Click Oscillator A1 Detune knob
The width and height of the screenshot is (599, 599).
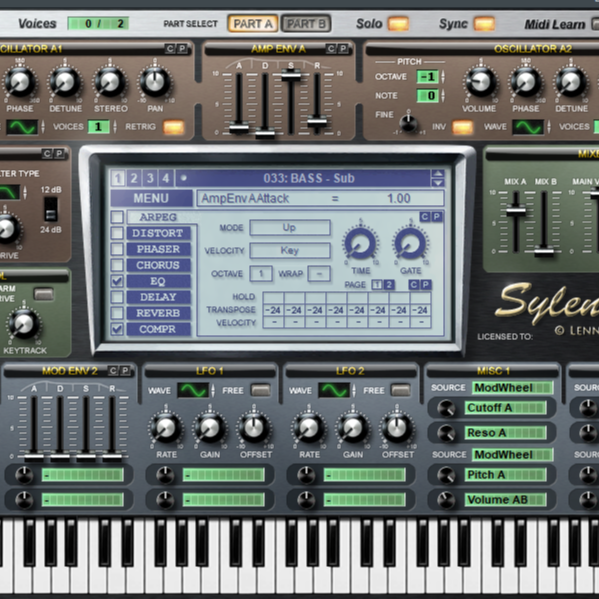pos(65,82)
